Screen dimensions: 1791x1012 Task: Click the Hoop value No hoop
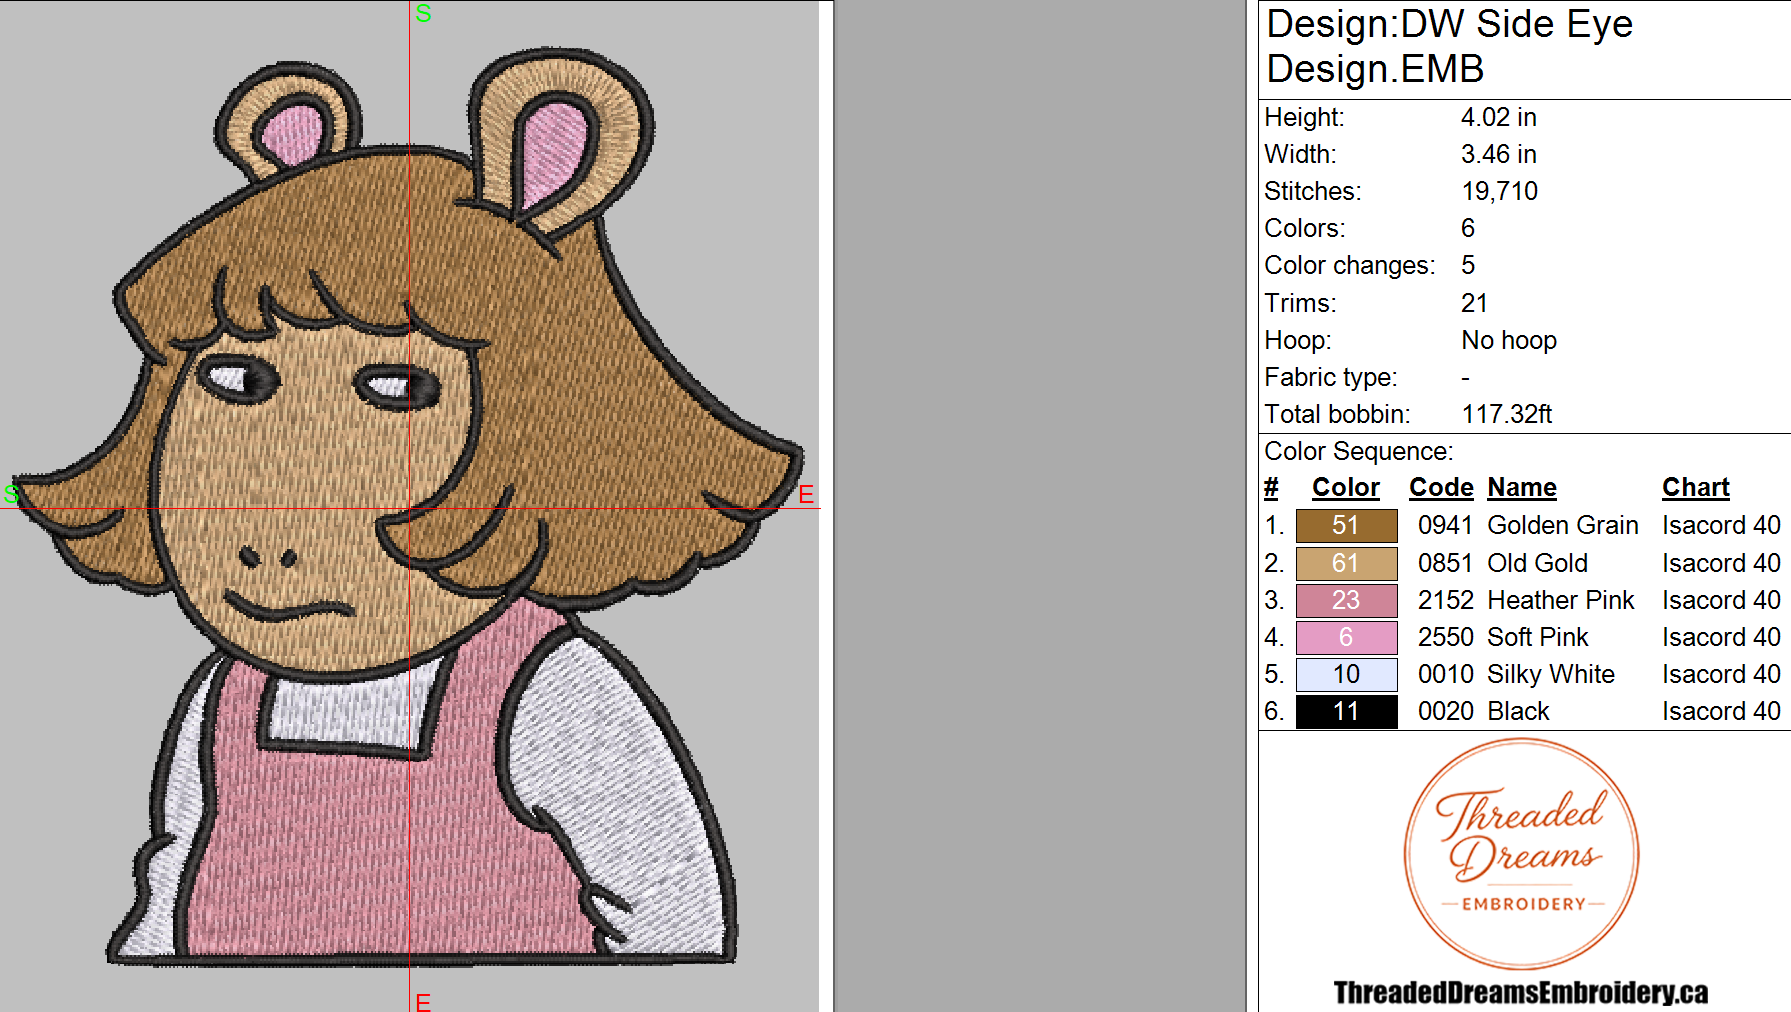click(x=1509, y=340)
